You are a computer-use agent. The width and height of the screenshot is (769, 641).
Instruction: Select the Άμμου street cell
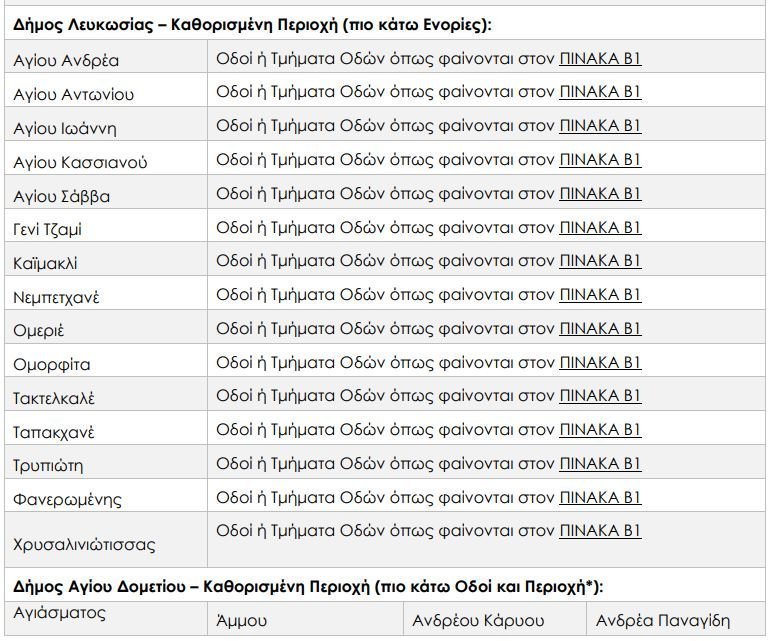click(305, 618)
